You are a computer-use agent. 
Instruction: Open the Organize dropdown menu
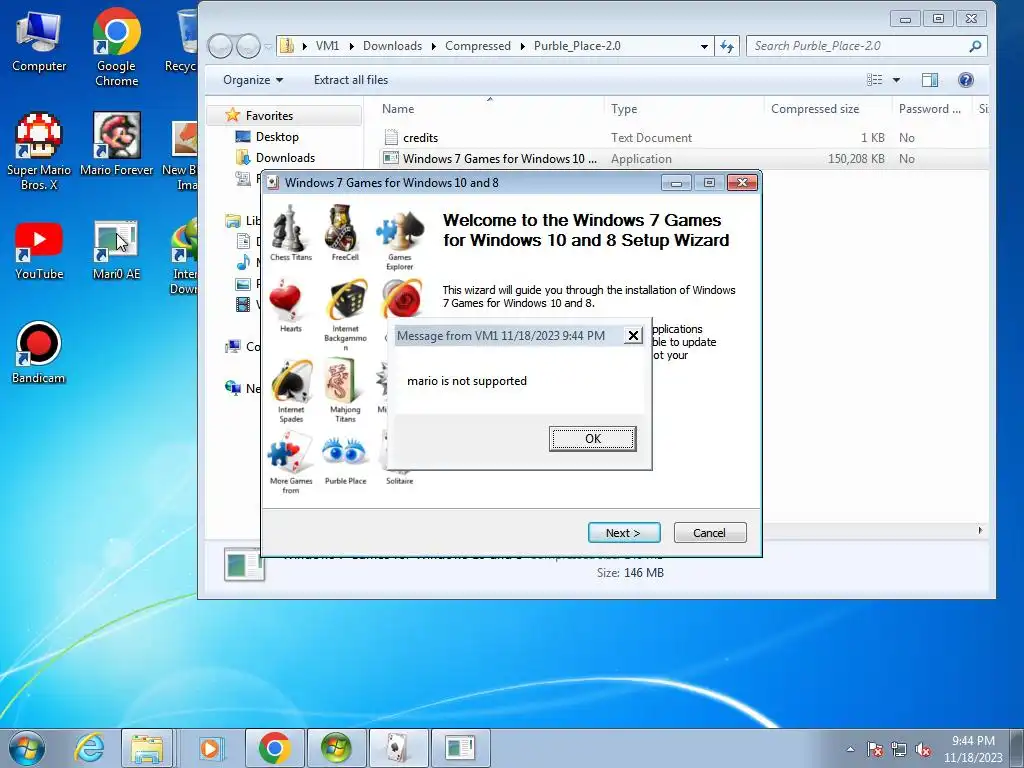point(253,80)
